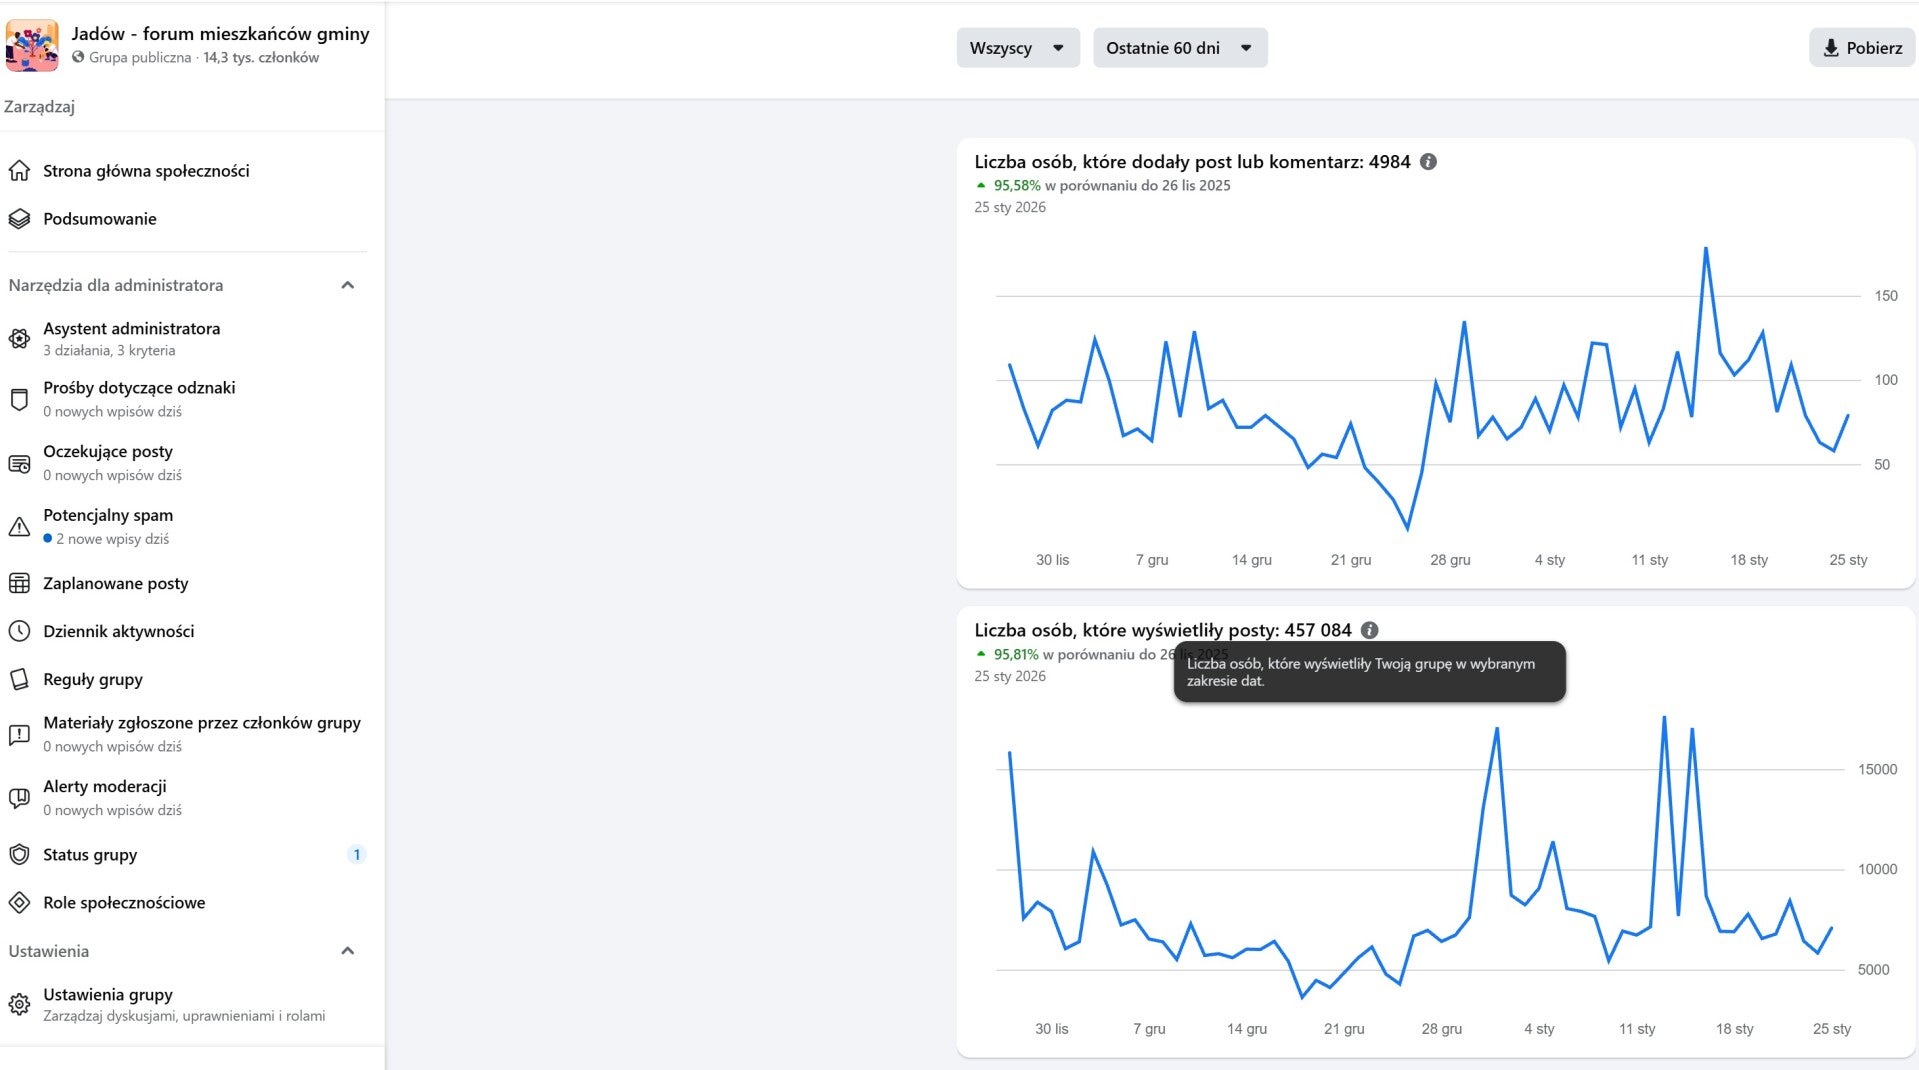Click the Potencjalny spam warning triangle icon
The width and height of the screenshot is (1919, 1070).
pos(19,527)
